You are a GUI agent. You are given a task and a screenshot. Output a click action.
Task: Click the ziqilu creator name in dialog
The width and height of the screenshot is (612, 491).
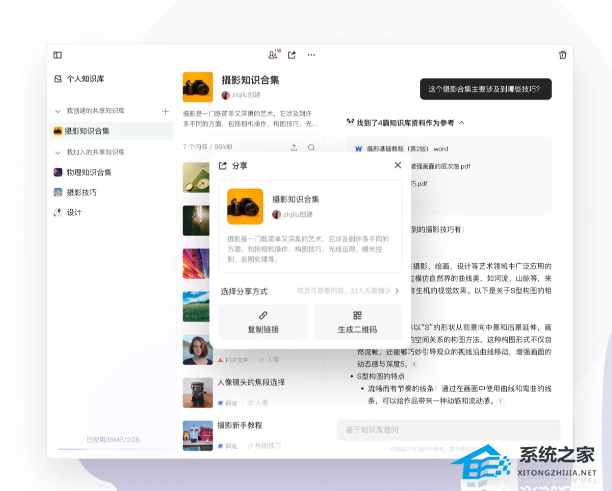point(298,214)
